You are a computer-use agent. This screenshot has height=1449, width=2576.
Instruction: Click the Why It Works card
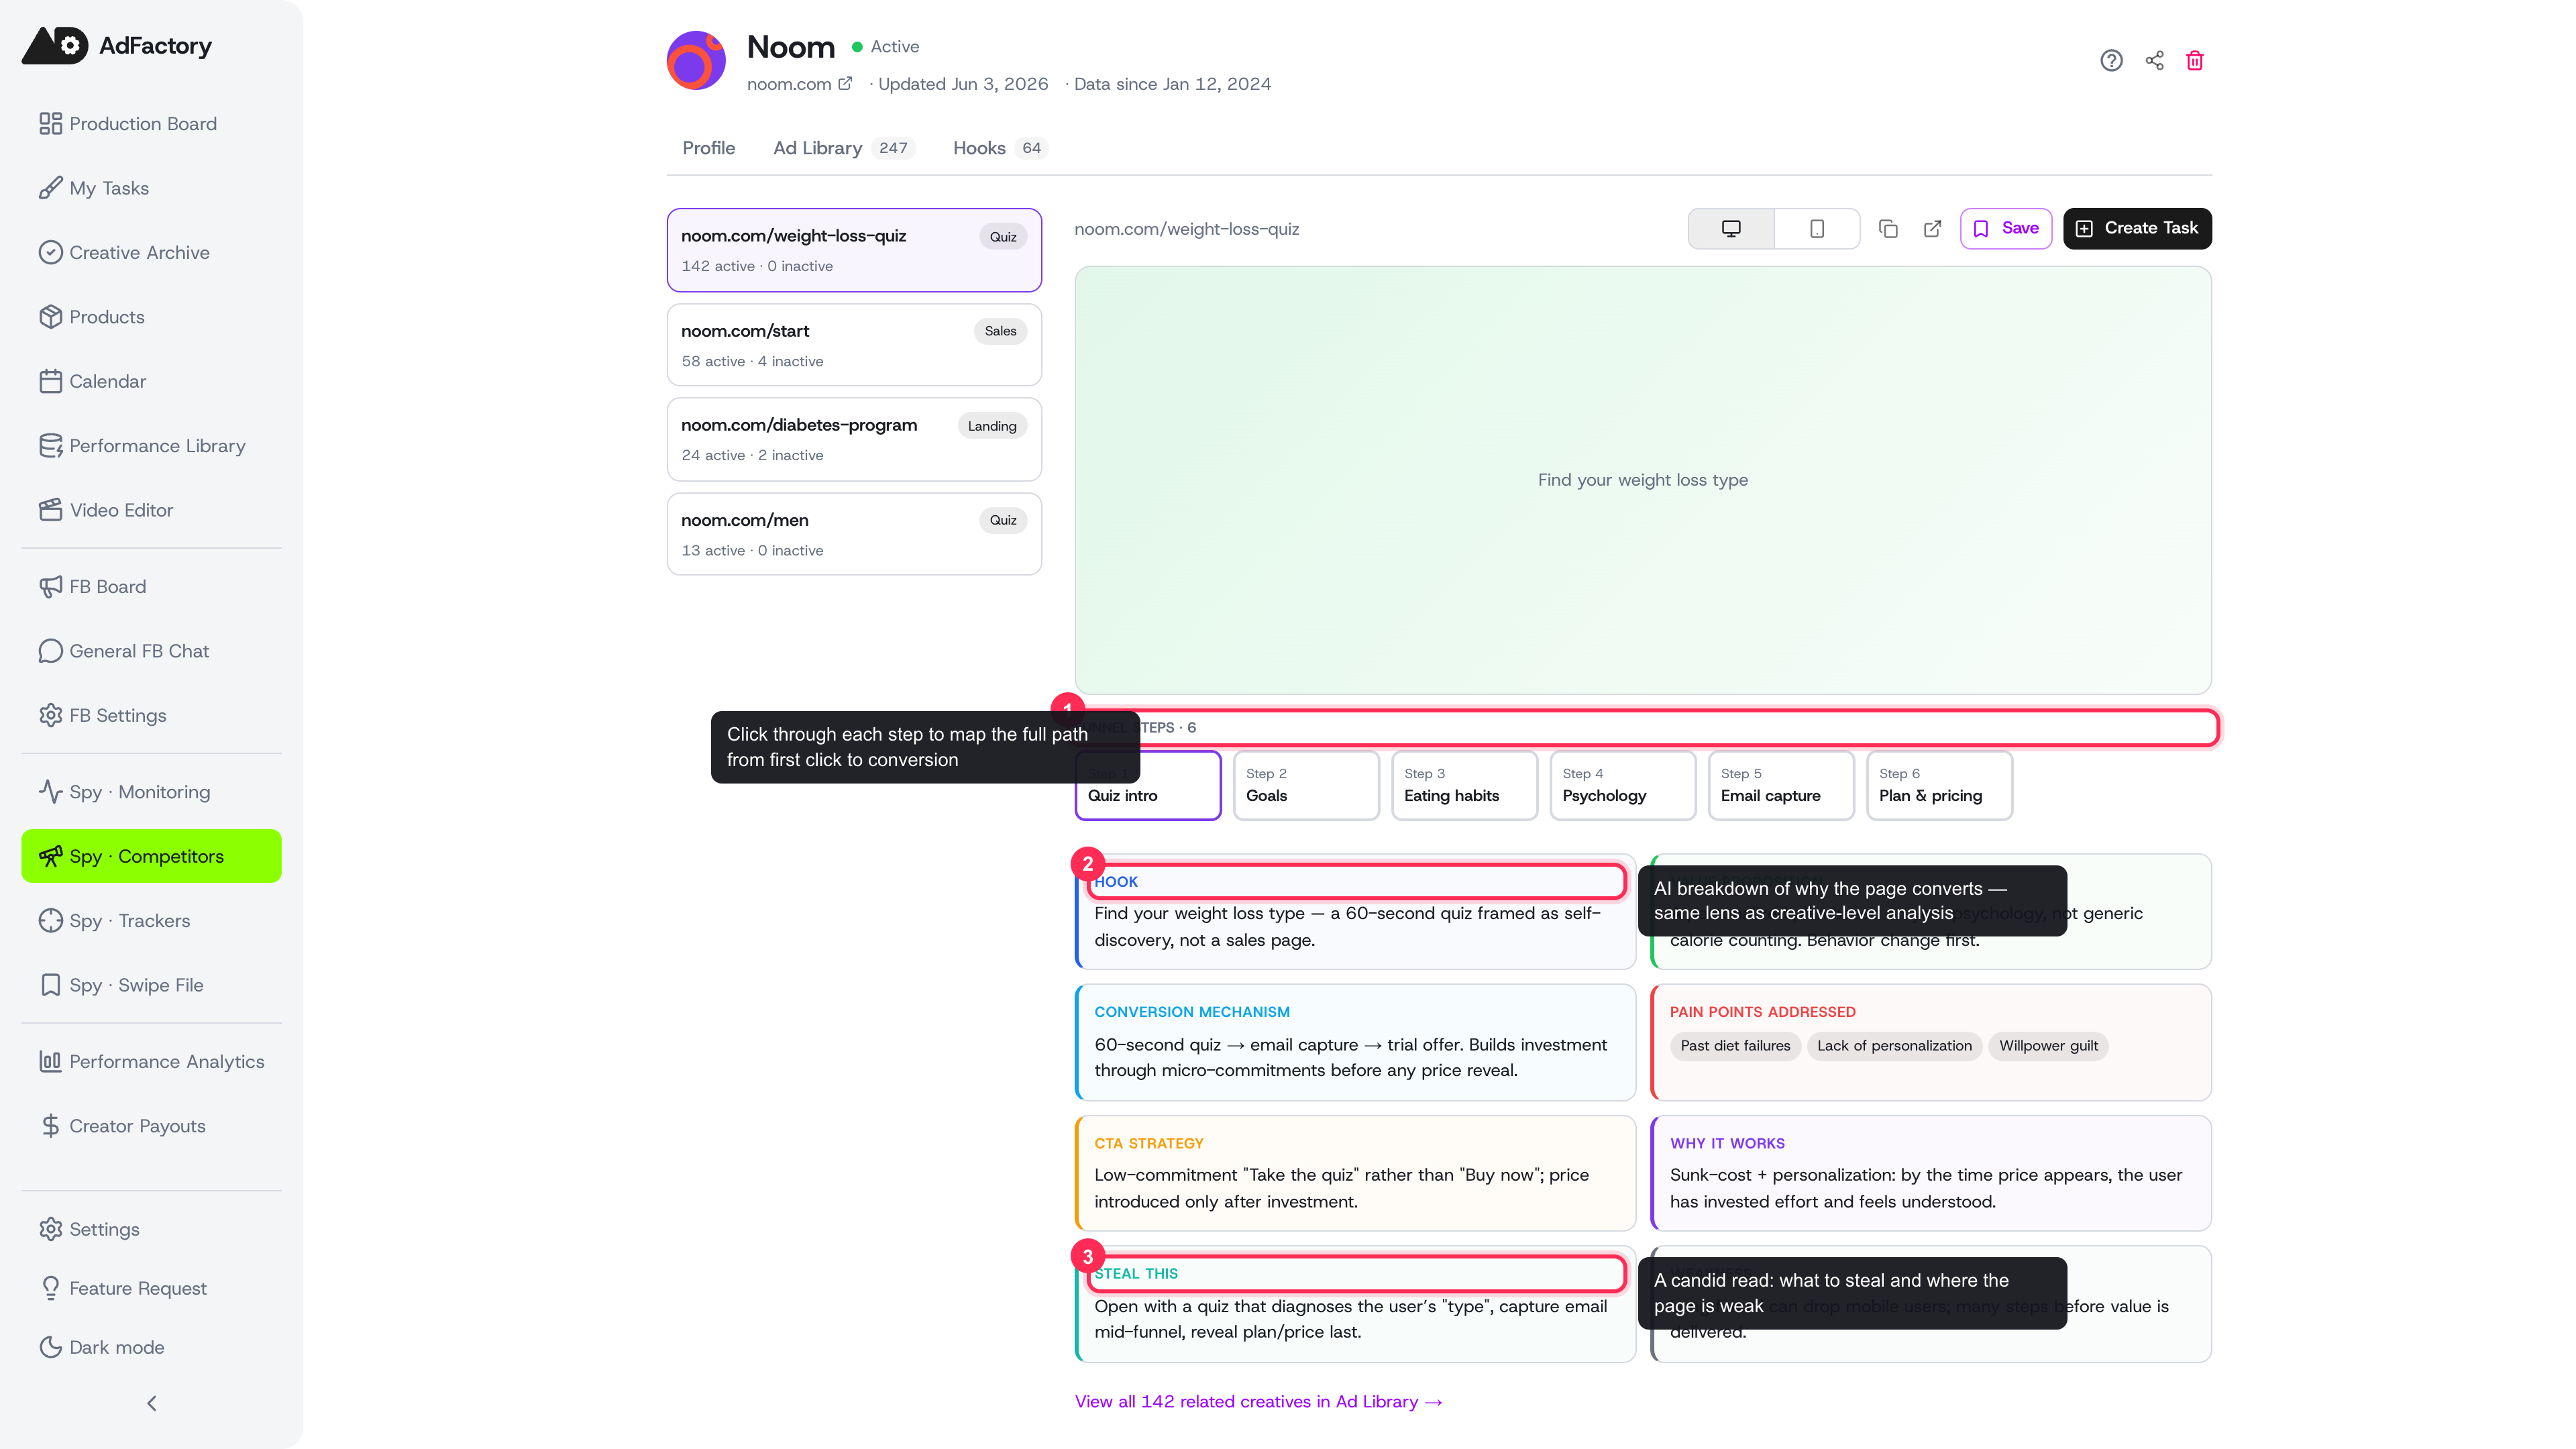[x=1931, y=1173]
